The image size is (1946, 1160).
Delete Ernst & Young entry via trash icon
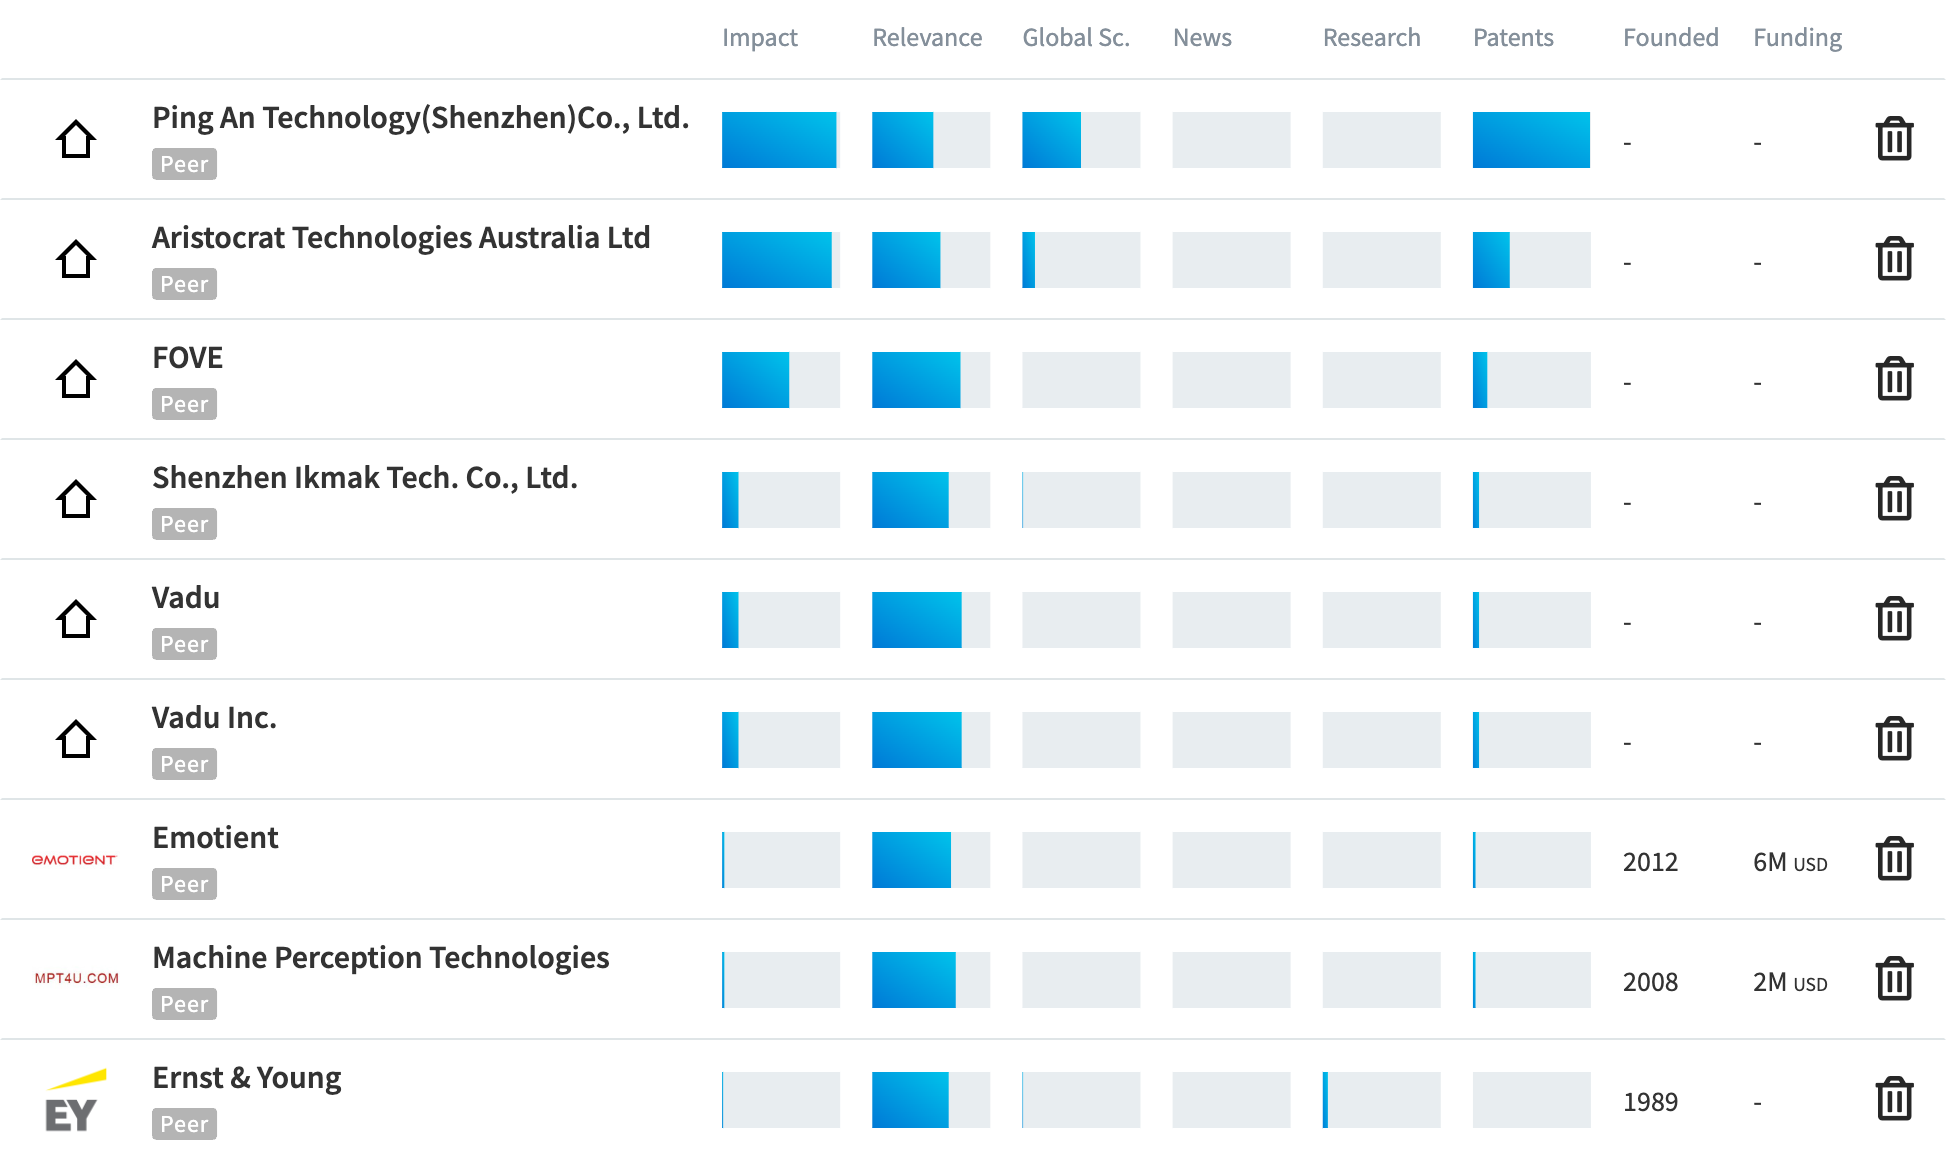coord(1894,1099)
